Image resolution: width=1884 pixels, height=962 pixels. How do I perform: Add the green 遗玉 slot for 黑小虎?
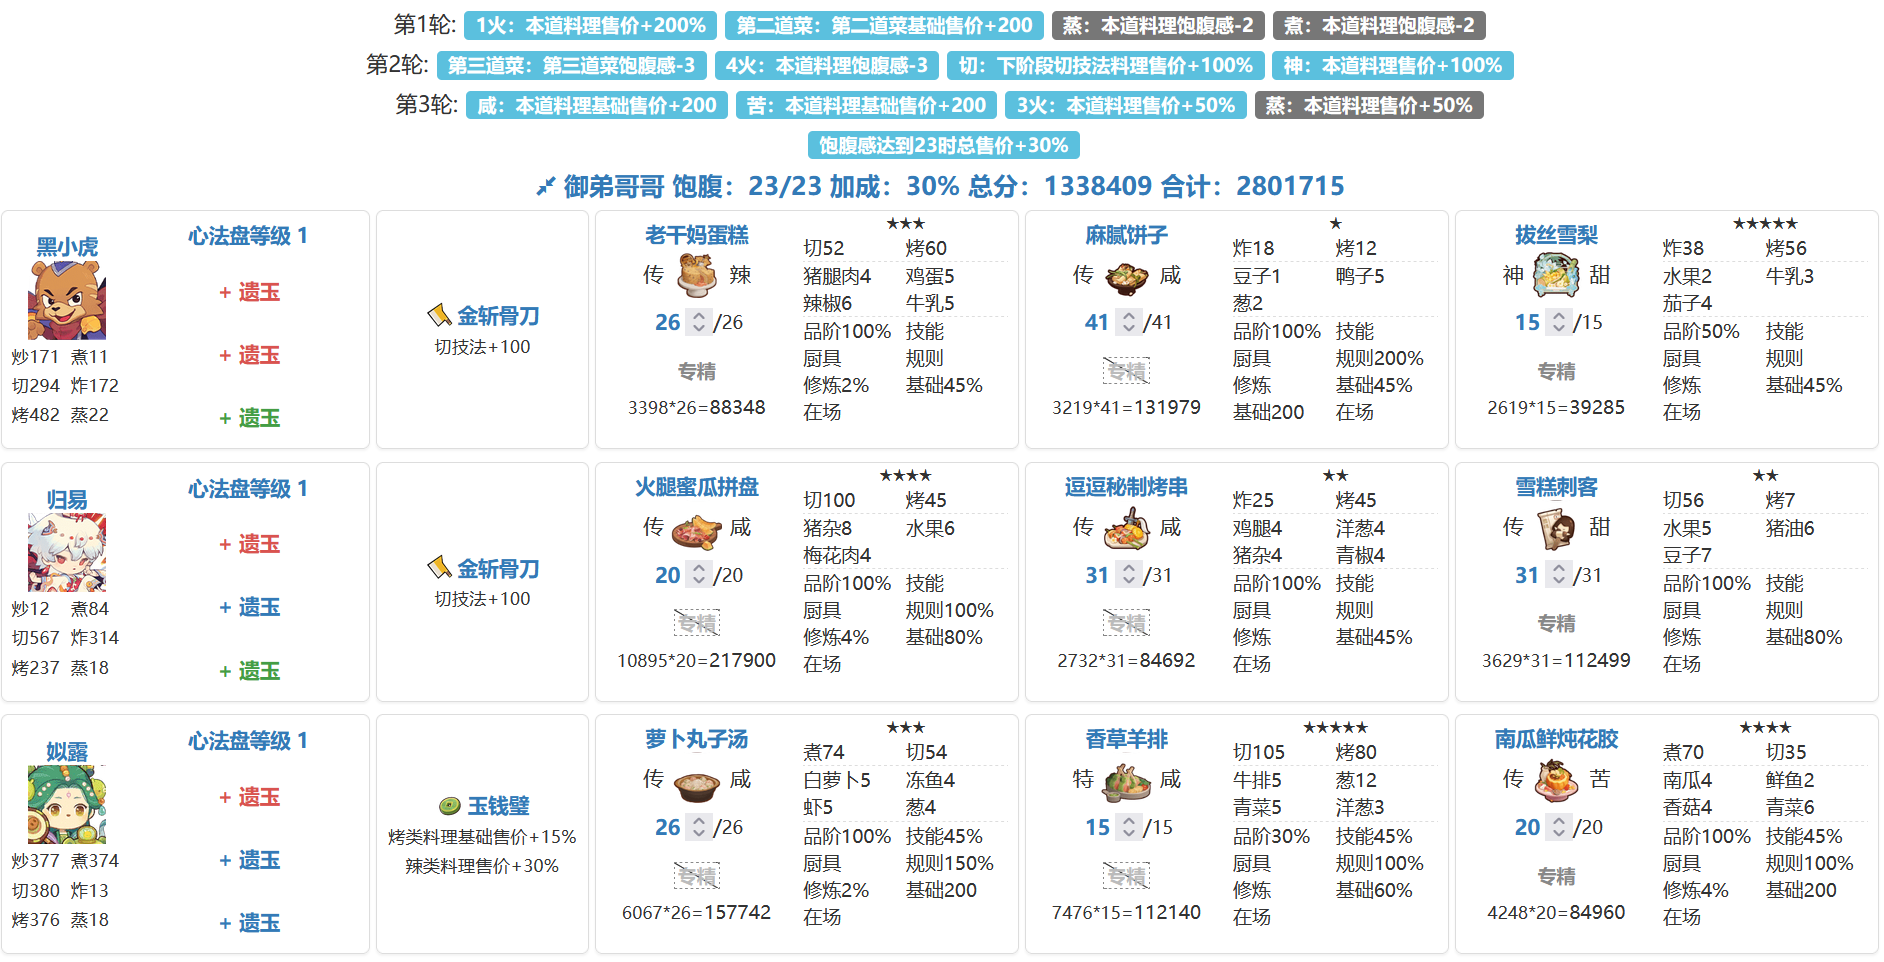[x=249, y=418]
